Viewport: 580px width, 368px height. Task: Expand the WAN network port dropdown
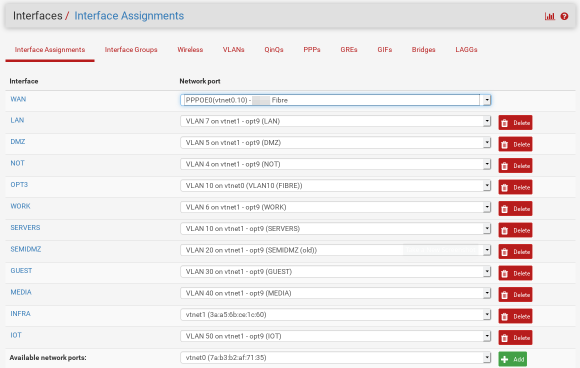pyautogui.click(x=335, y=100)
